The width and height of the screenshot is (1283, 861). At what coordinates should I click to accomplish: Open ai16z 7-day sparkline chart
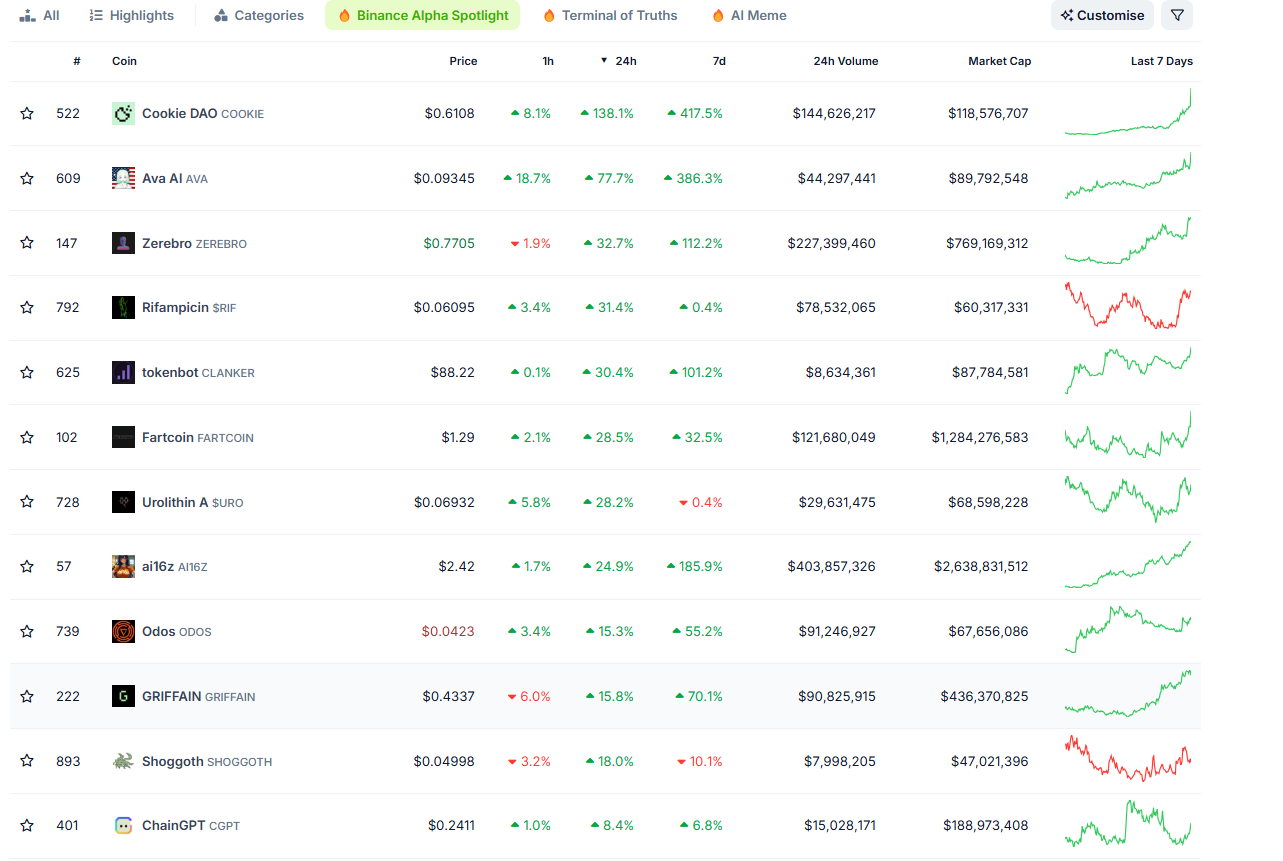1128,565
